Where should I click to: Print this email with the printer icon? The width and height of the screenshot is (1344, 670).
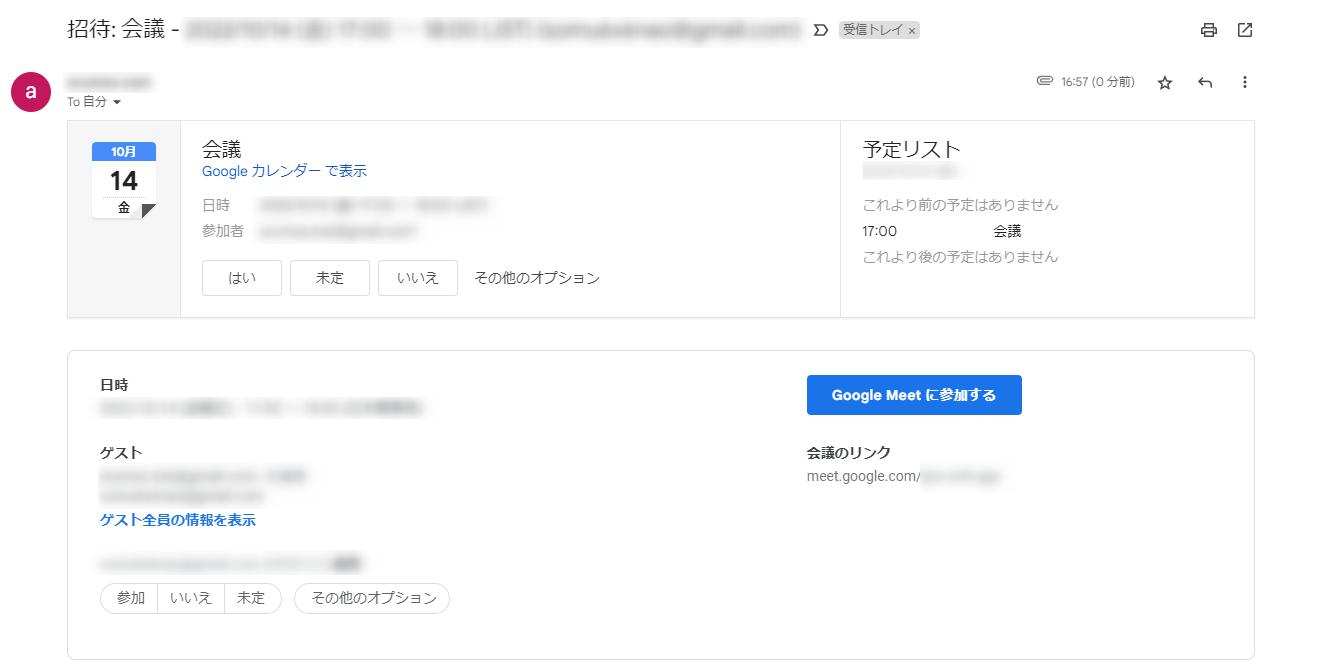pyautogui.click(x=1209, y=30)
